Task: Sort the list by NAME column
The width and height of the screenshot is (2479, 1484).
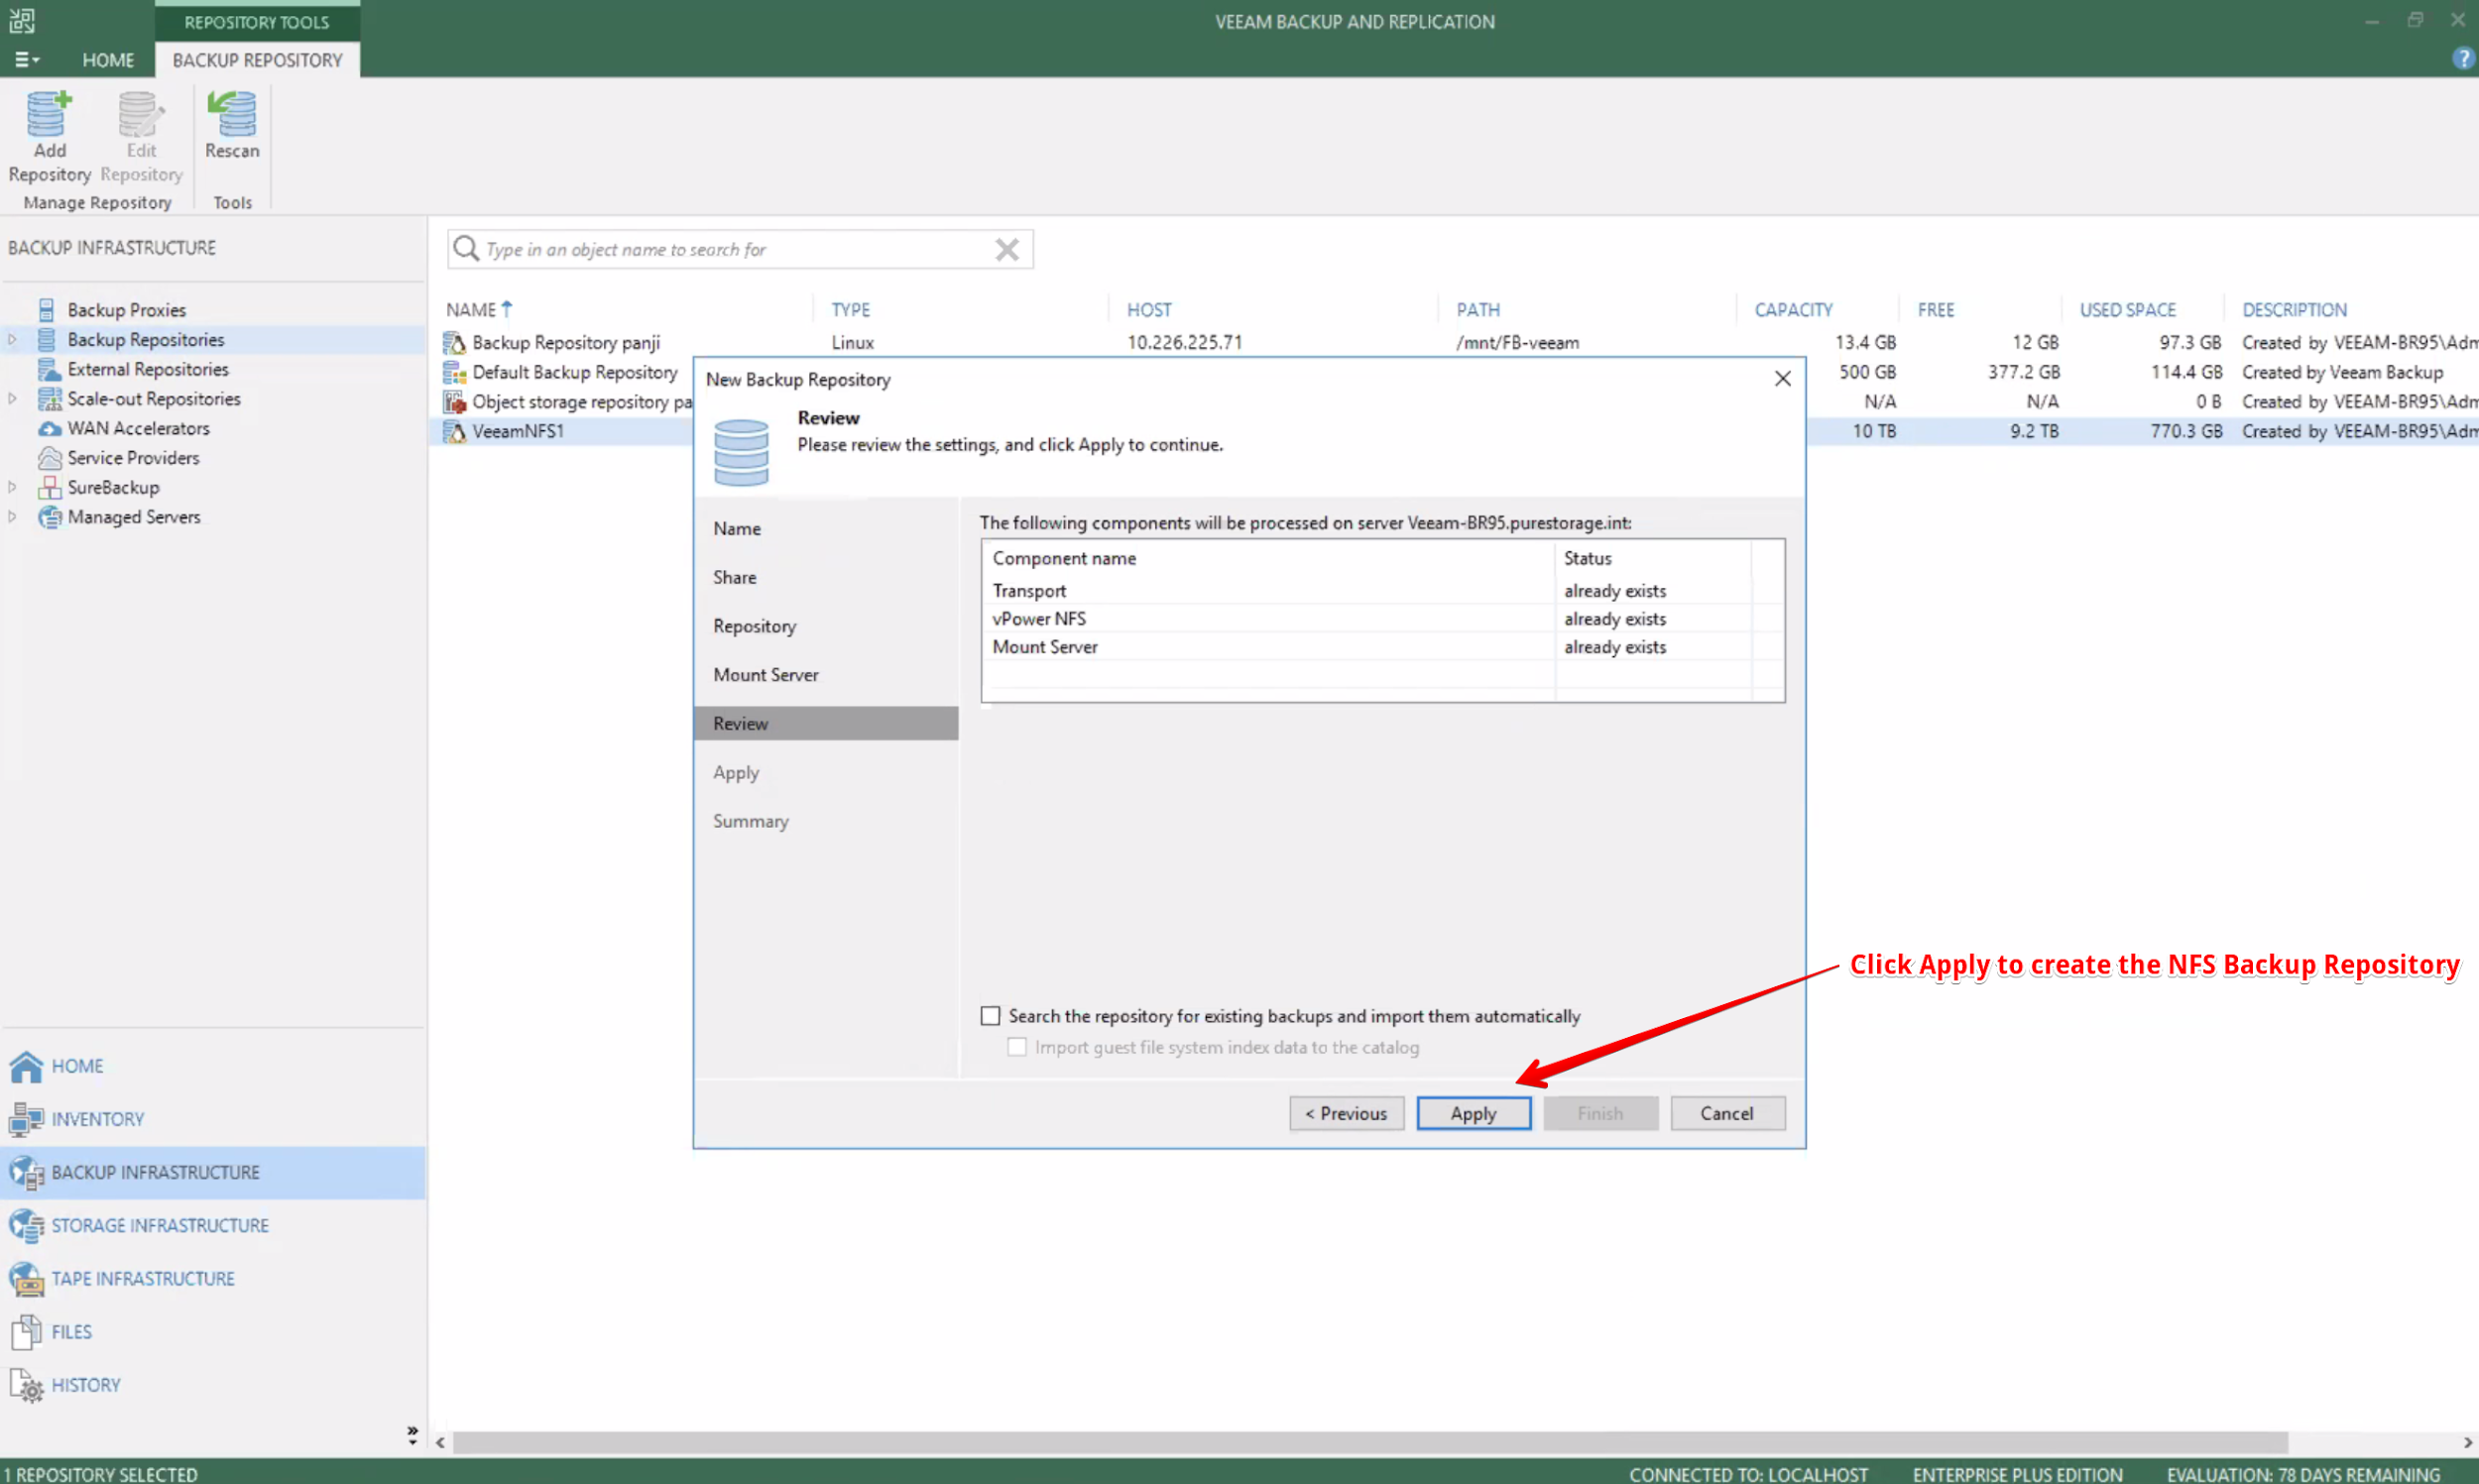Action: 478,310
